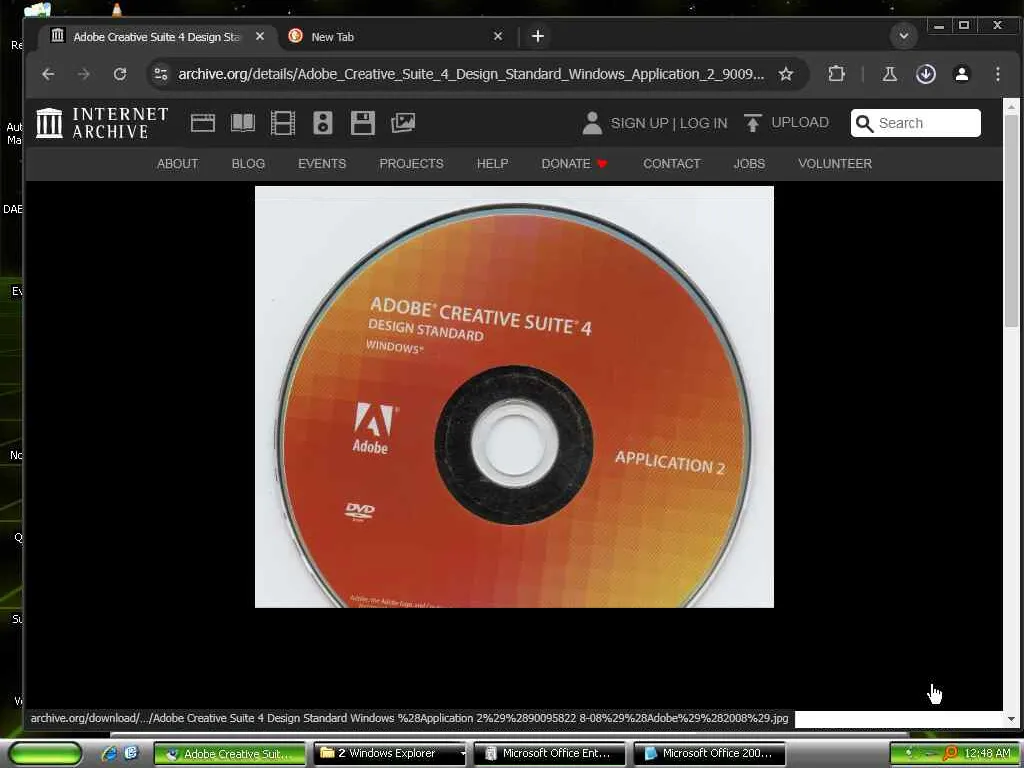The width and height of the screenshot is (1024, 768).
Task: Switch to Adobe Creative Suit... taskbar button
Action: 229,754
